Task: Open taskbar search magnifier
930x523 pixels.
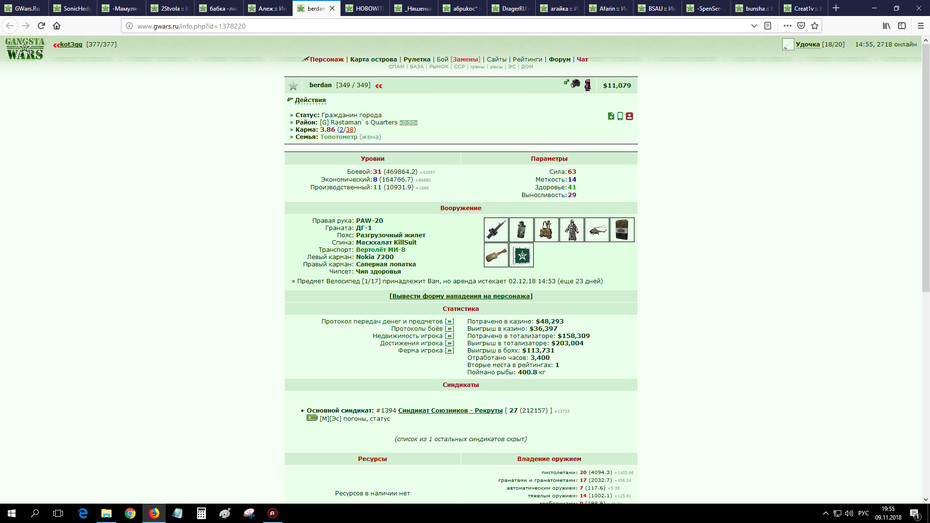Action: coord(34,514)
